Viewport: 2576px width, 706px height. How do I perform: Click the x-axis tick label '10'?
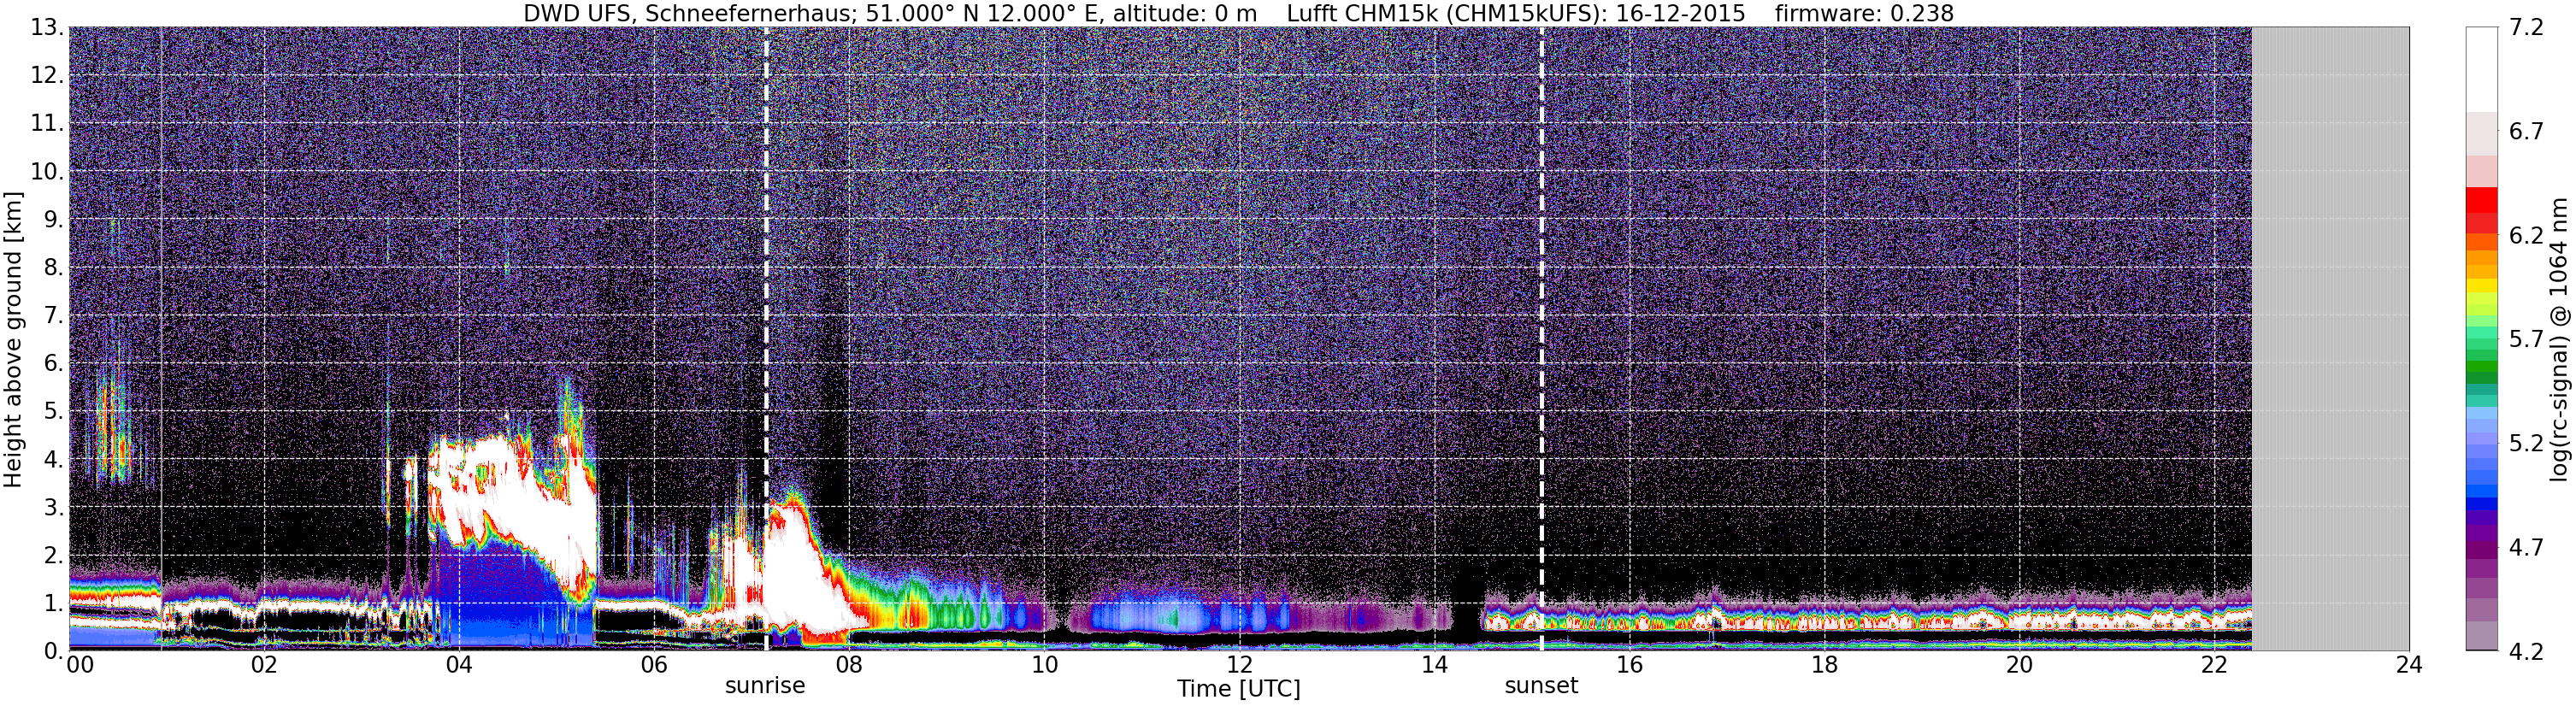click(x=1043, y=665)
